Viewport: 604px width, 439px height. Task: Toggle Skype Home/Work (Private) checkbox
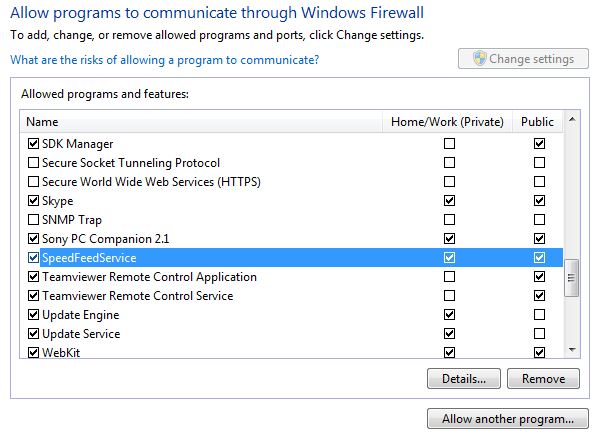point(449,201)
